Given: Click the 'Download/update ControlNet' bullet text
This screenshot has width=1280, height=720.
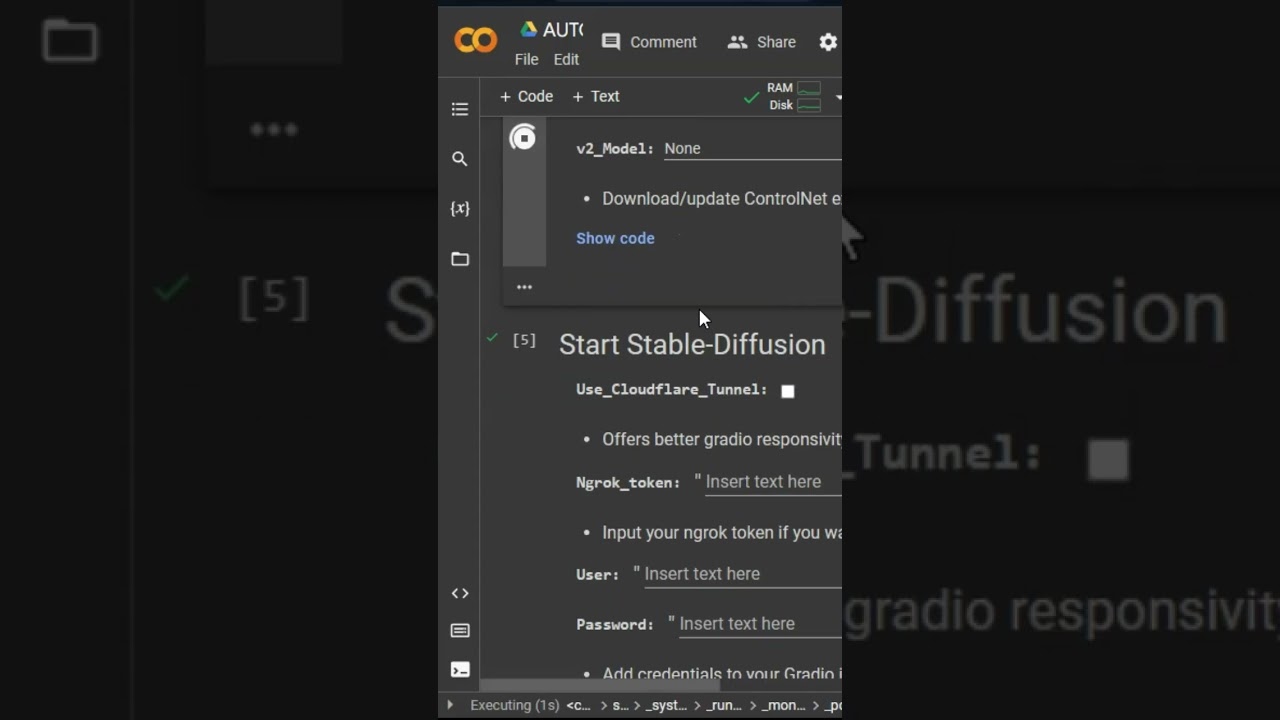Looking at the screenshot, I should tap(721, 198).
